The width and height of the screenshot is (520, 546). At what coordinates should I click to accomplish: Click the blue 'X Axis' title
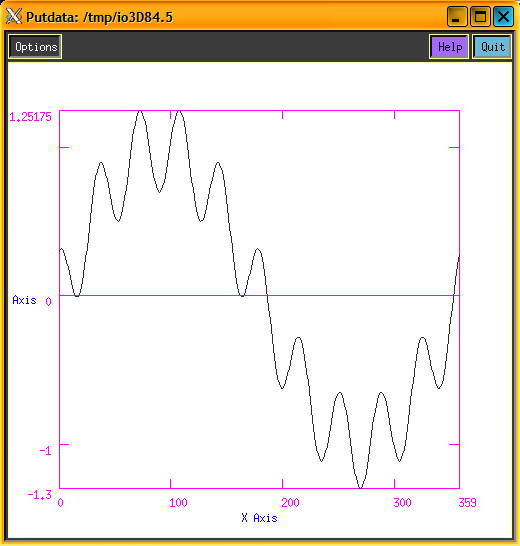point(259,518)
